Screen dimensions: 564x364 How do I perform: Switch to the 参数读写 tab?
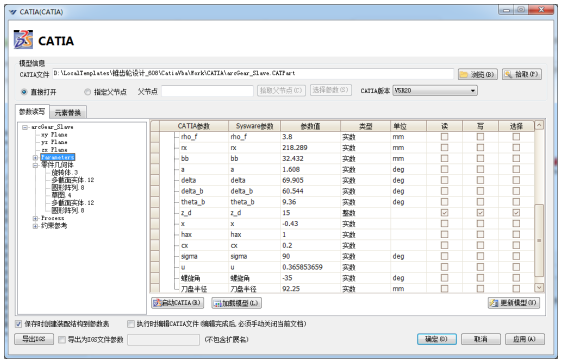[x=32, y=112]
